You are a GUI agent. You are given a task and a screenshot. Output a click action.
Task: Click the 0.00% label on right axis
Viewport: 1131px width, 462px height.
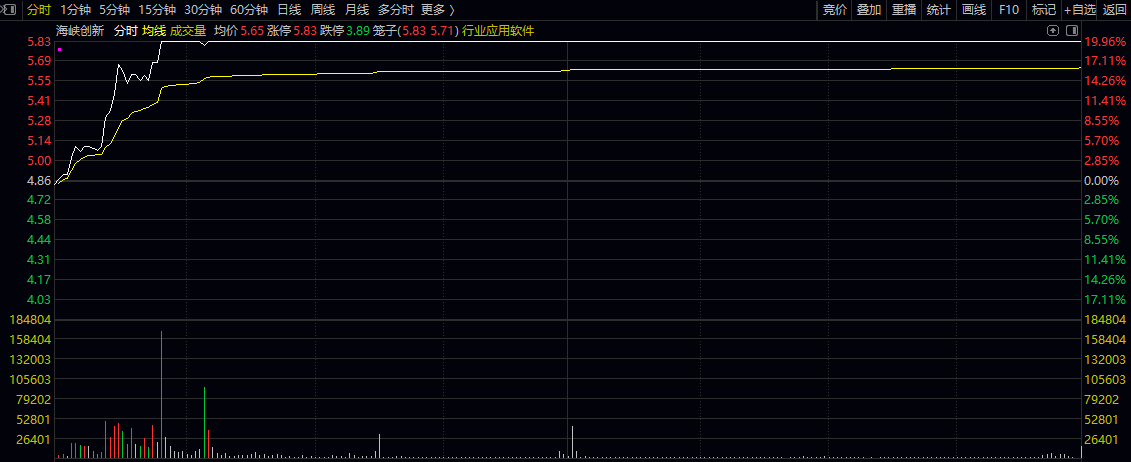1101,180
